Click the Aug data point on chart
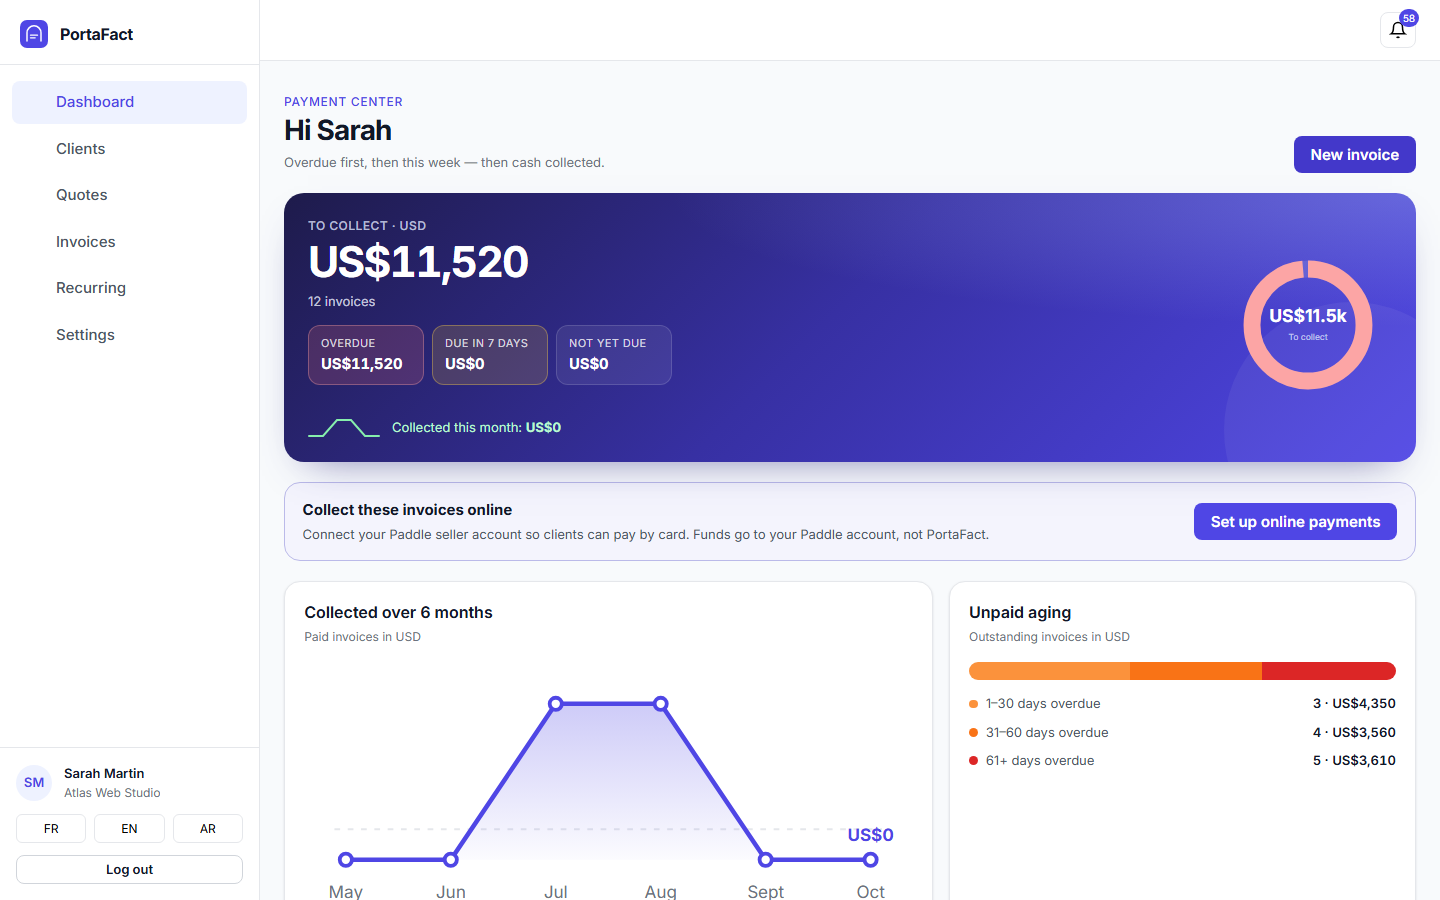The width and height of the screenshot is (1440, 900). (x=661, y=704)
